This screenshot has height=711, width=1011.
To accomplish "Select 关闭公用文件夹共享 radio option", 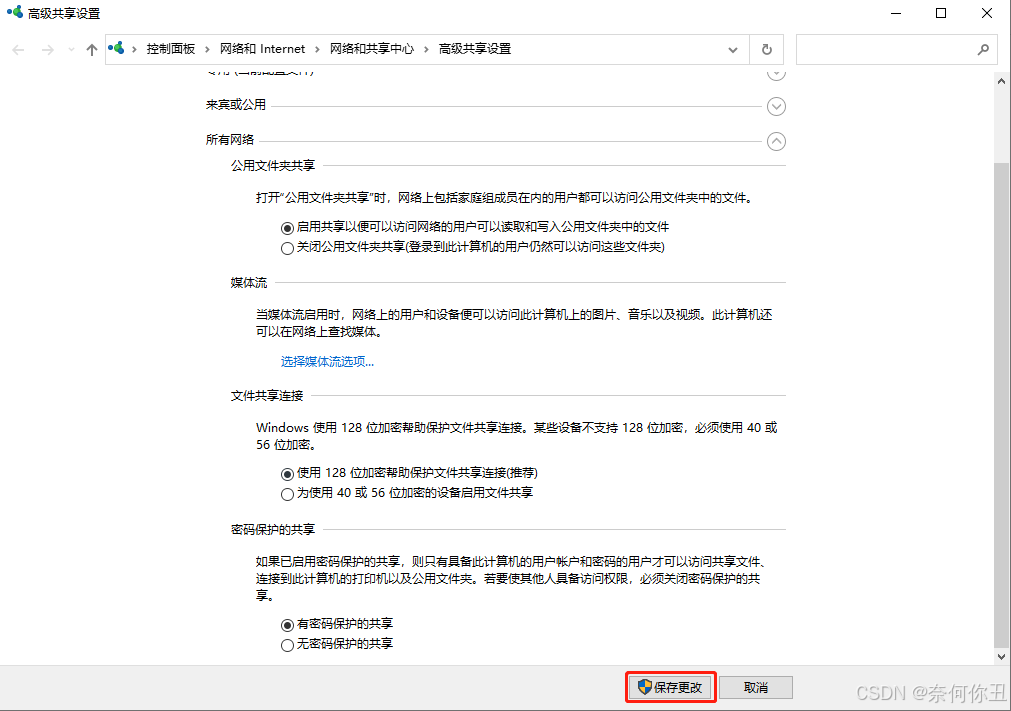I will click(288, 247).
